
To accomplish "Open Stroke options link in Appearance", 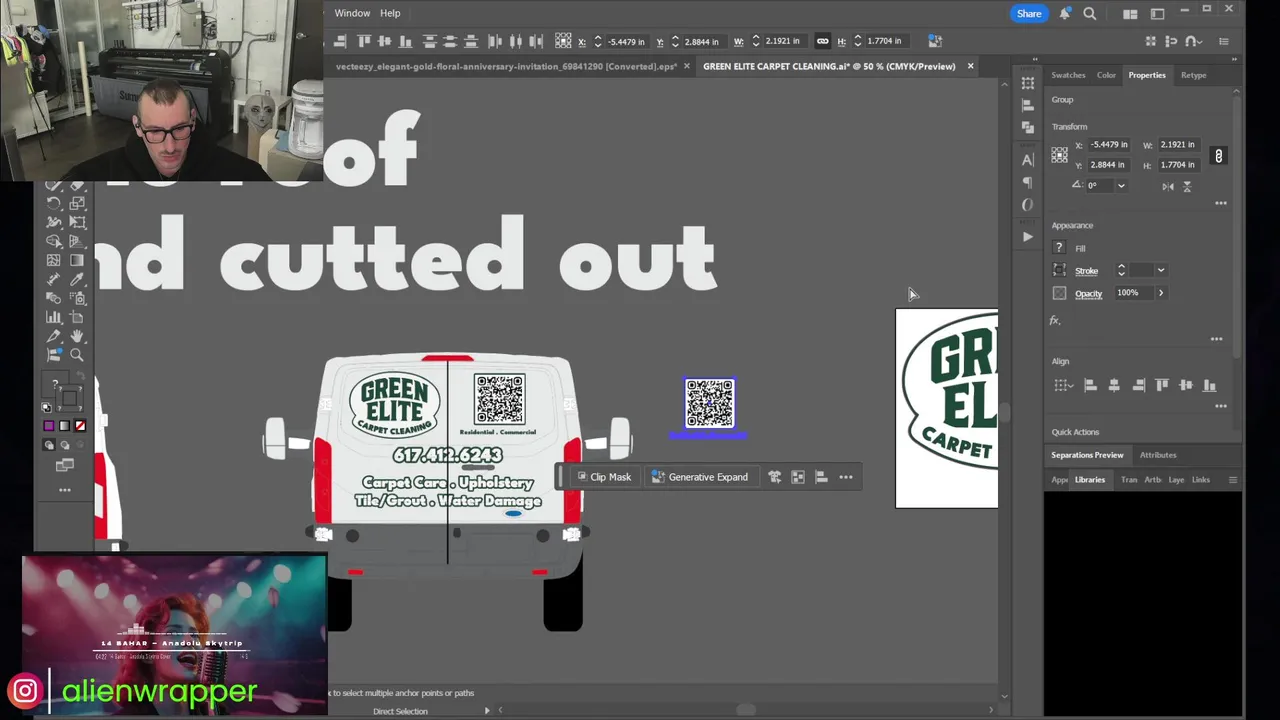I will point(1086,271).
